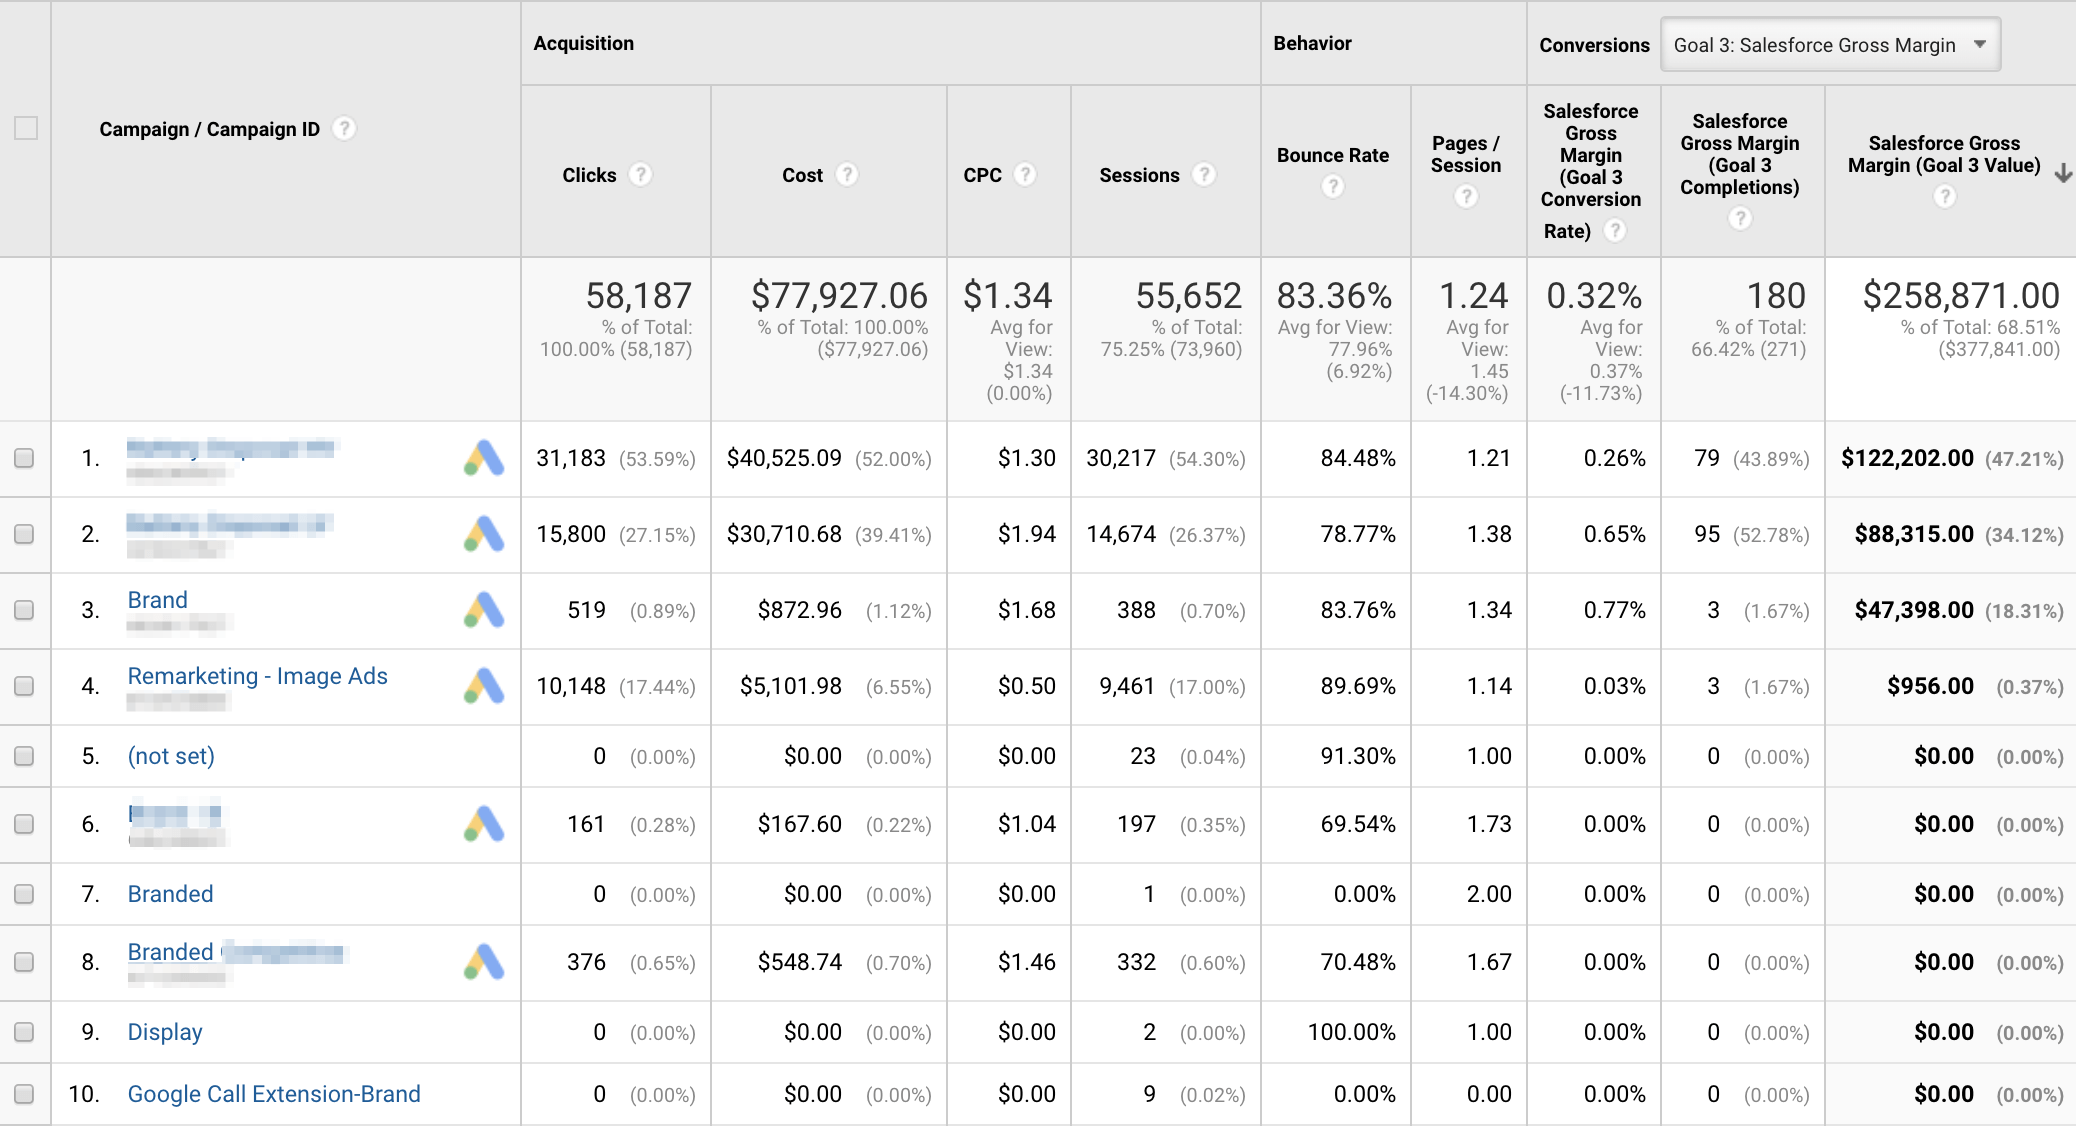Open Google Call Extension-Brand campaign

[274, 1094]
